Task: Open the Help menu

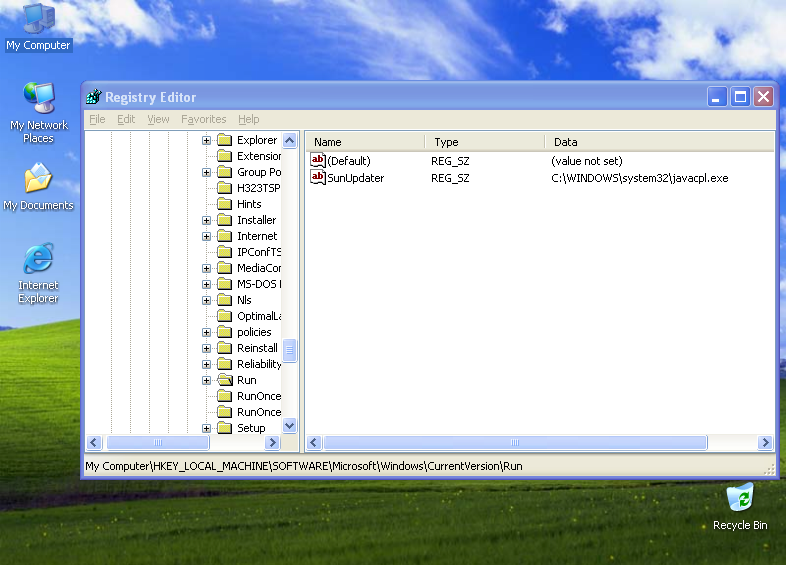Action: pyautogui.click(x=249, y=119)
